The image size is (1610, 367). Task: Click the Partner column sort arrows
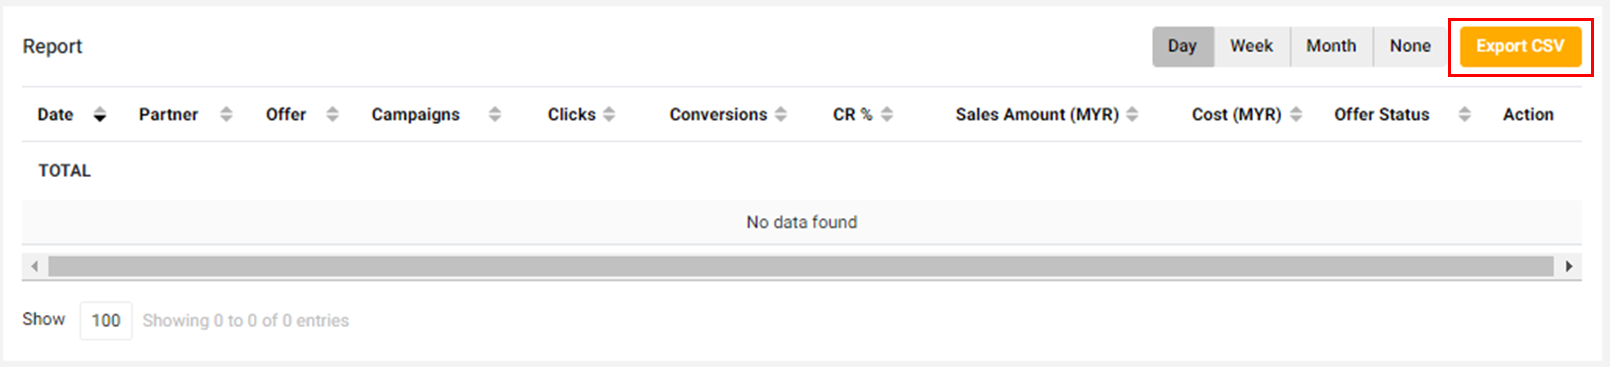226,115
